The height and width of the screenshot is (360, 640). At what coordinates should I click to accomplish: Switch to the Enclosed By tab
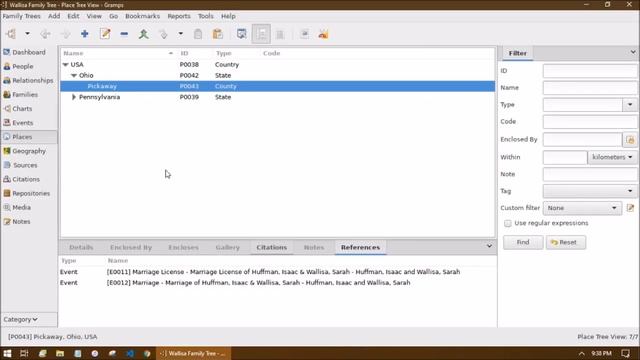point(131,247)
